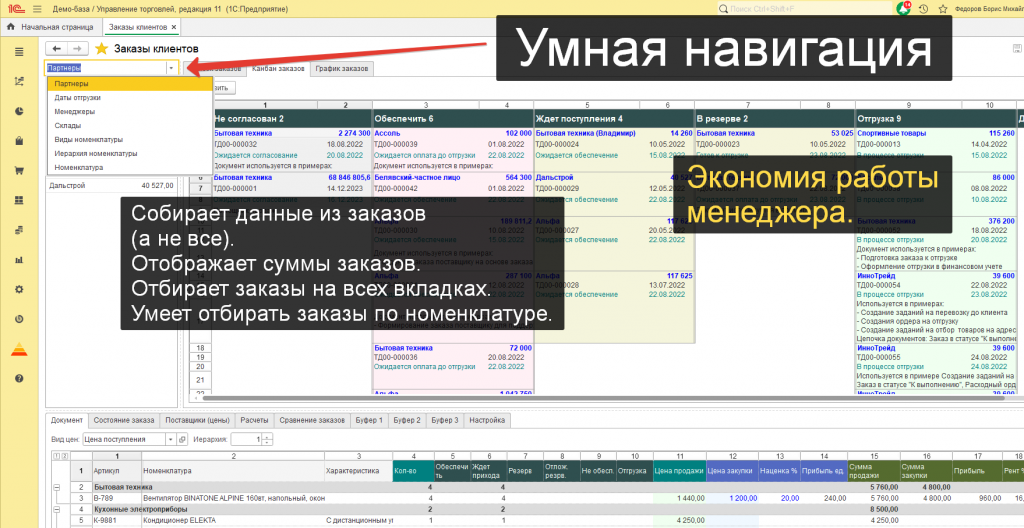Open the history clock icon in title bar
The height and width of the screenshot is (528, 1024).
pos(923,9)
